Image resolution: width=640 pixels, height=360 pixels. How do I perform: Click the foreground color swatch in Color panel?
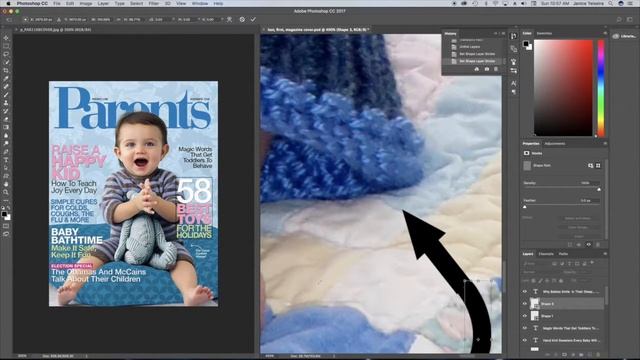[526, 43]
